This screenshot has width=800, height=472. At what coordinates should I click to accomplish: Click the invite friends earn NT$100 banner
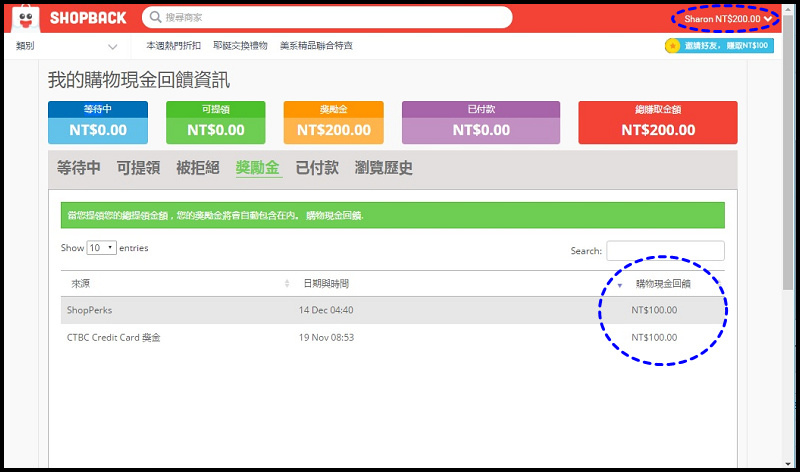719,45
